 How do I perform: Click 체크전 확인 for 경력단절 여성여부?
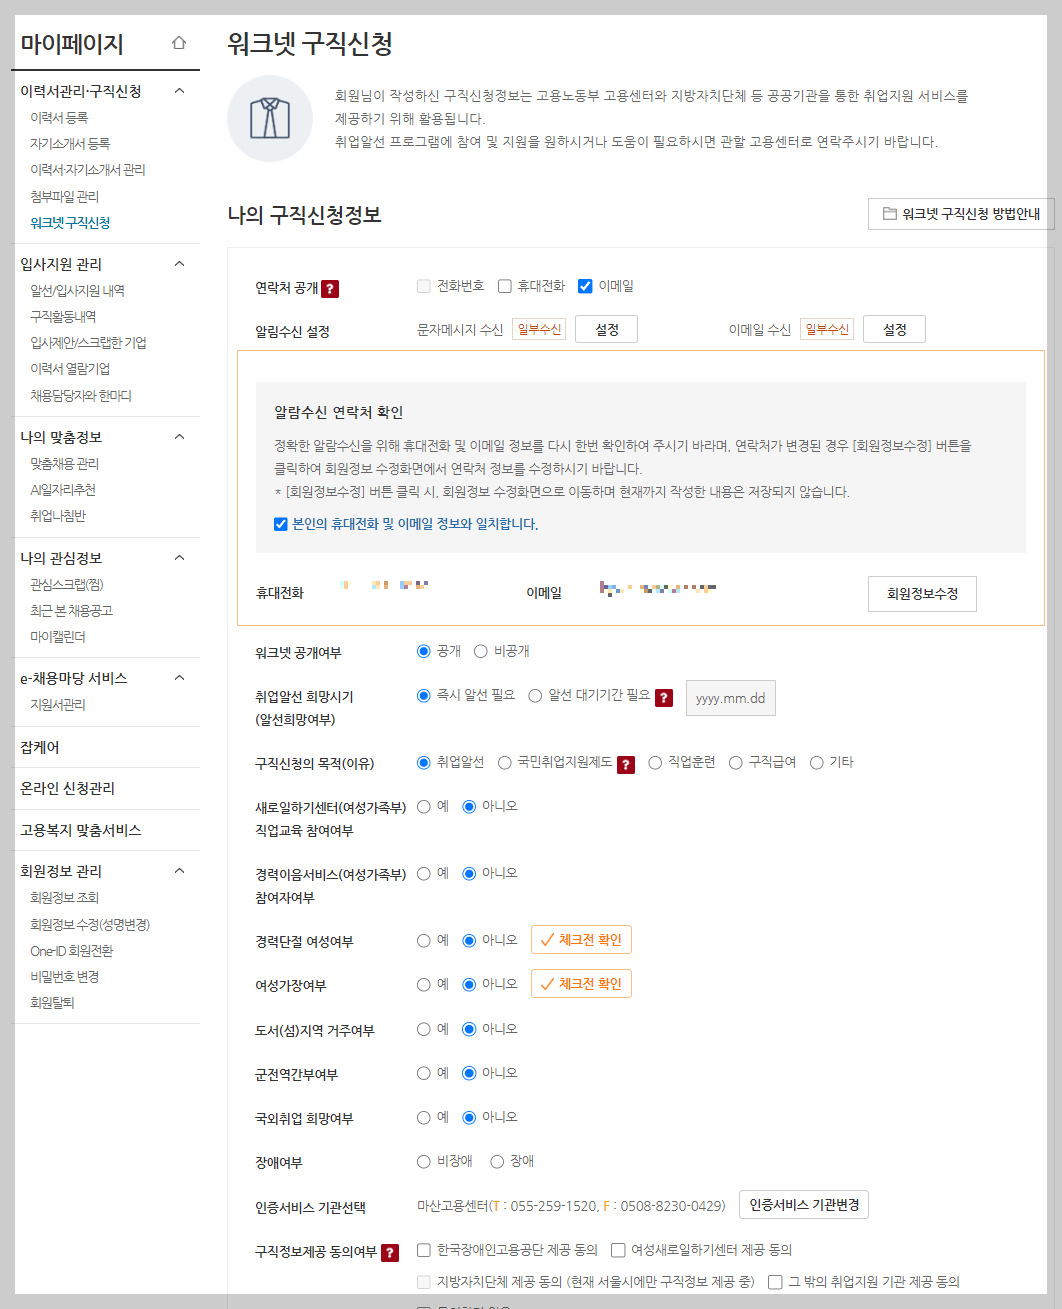click(581, 940)
